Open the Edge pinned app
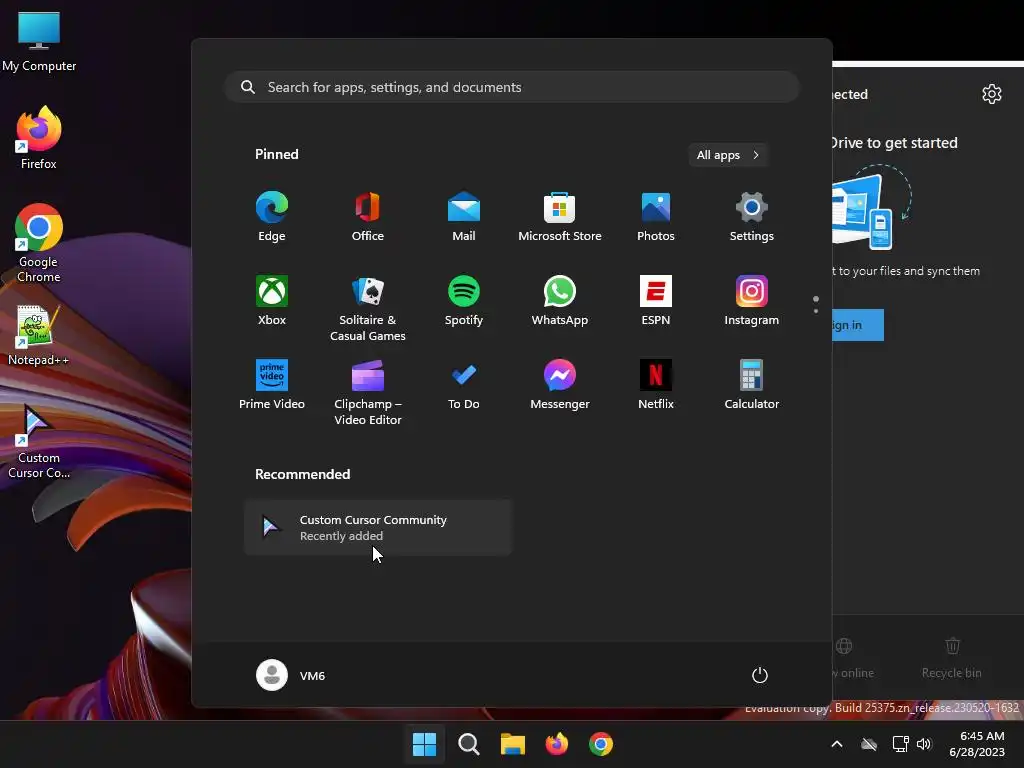 click(272, 217)
